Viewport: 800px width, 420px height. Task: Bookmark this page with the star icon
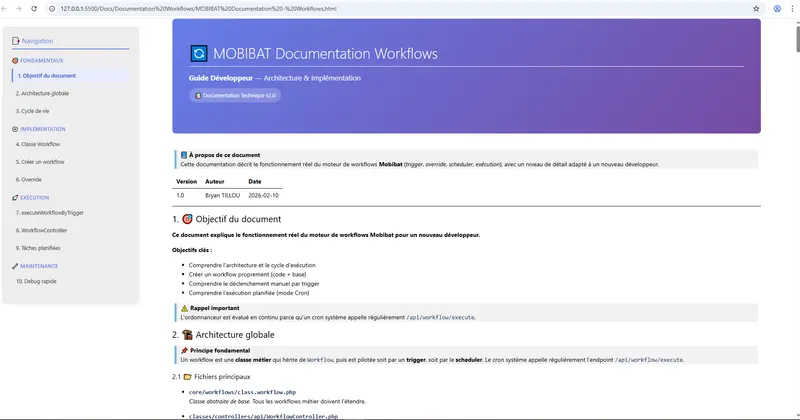coord(756,9)
